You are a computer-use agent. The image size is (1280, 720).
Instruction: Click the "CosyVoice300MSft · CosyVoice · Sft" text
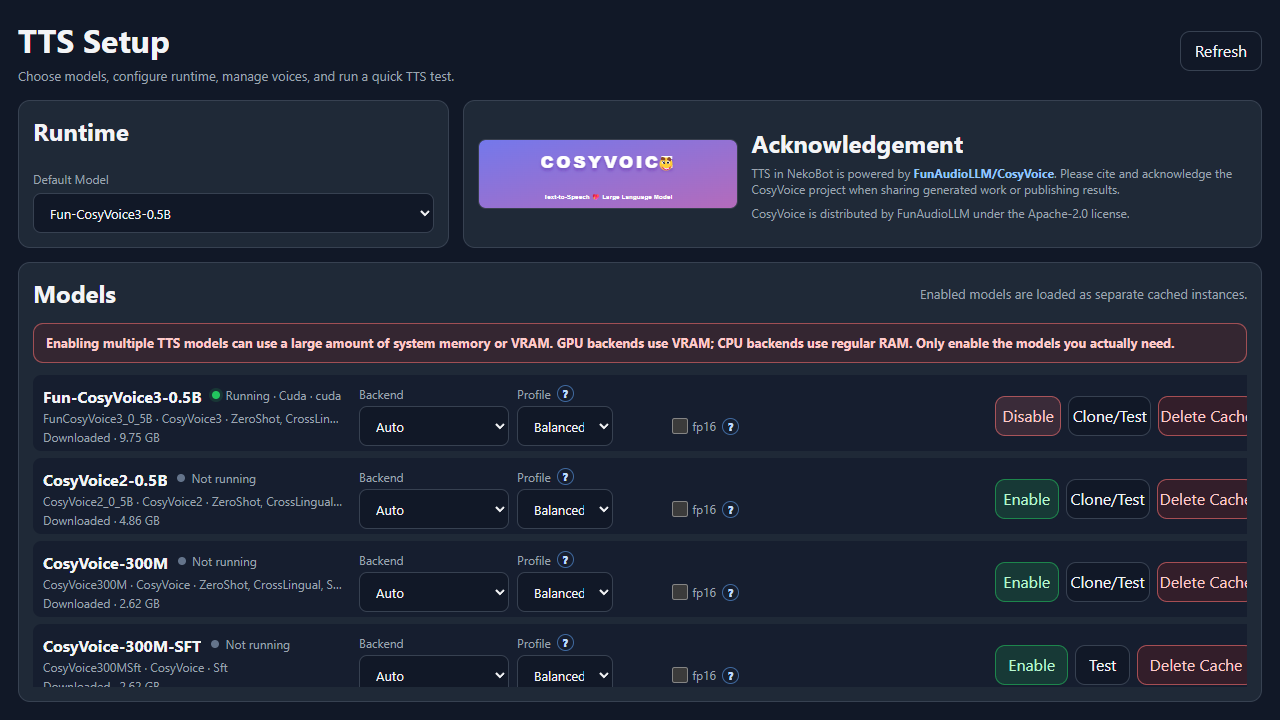pos(135,667)
